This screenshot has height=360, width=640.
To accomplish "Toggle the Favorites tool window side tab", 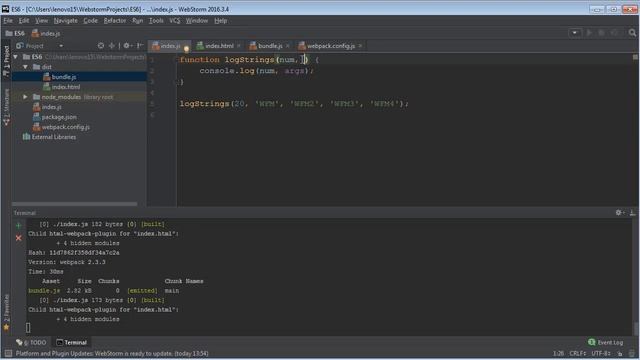I will [x=6, y=312].
